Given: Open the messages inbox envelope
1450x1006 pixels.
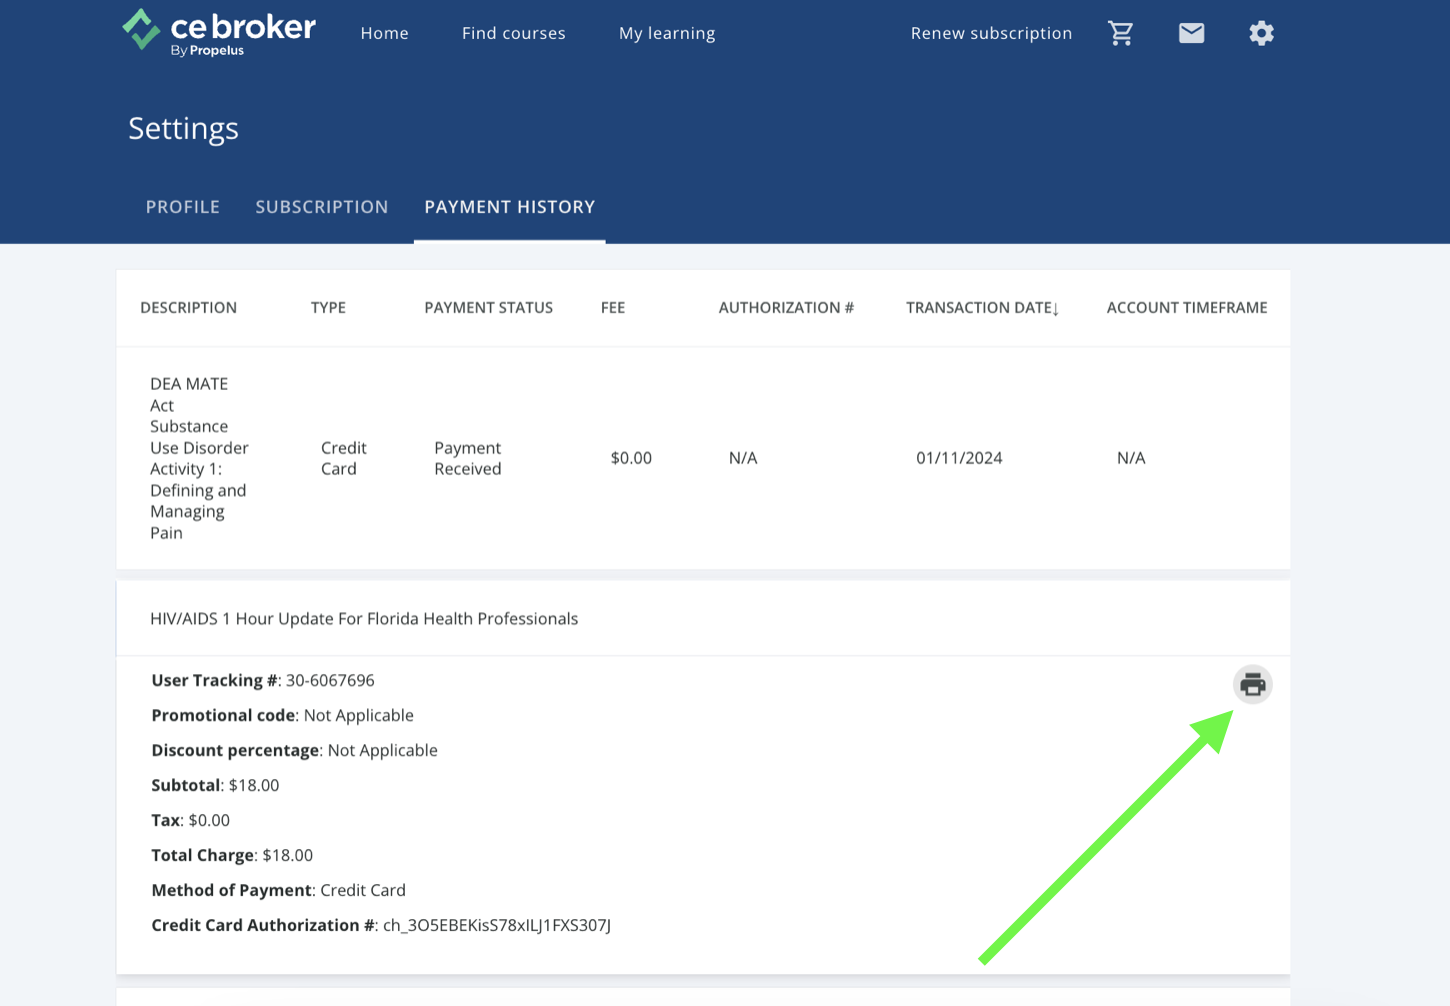Looking at the screenshot, I should (x=1191, y=32).
